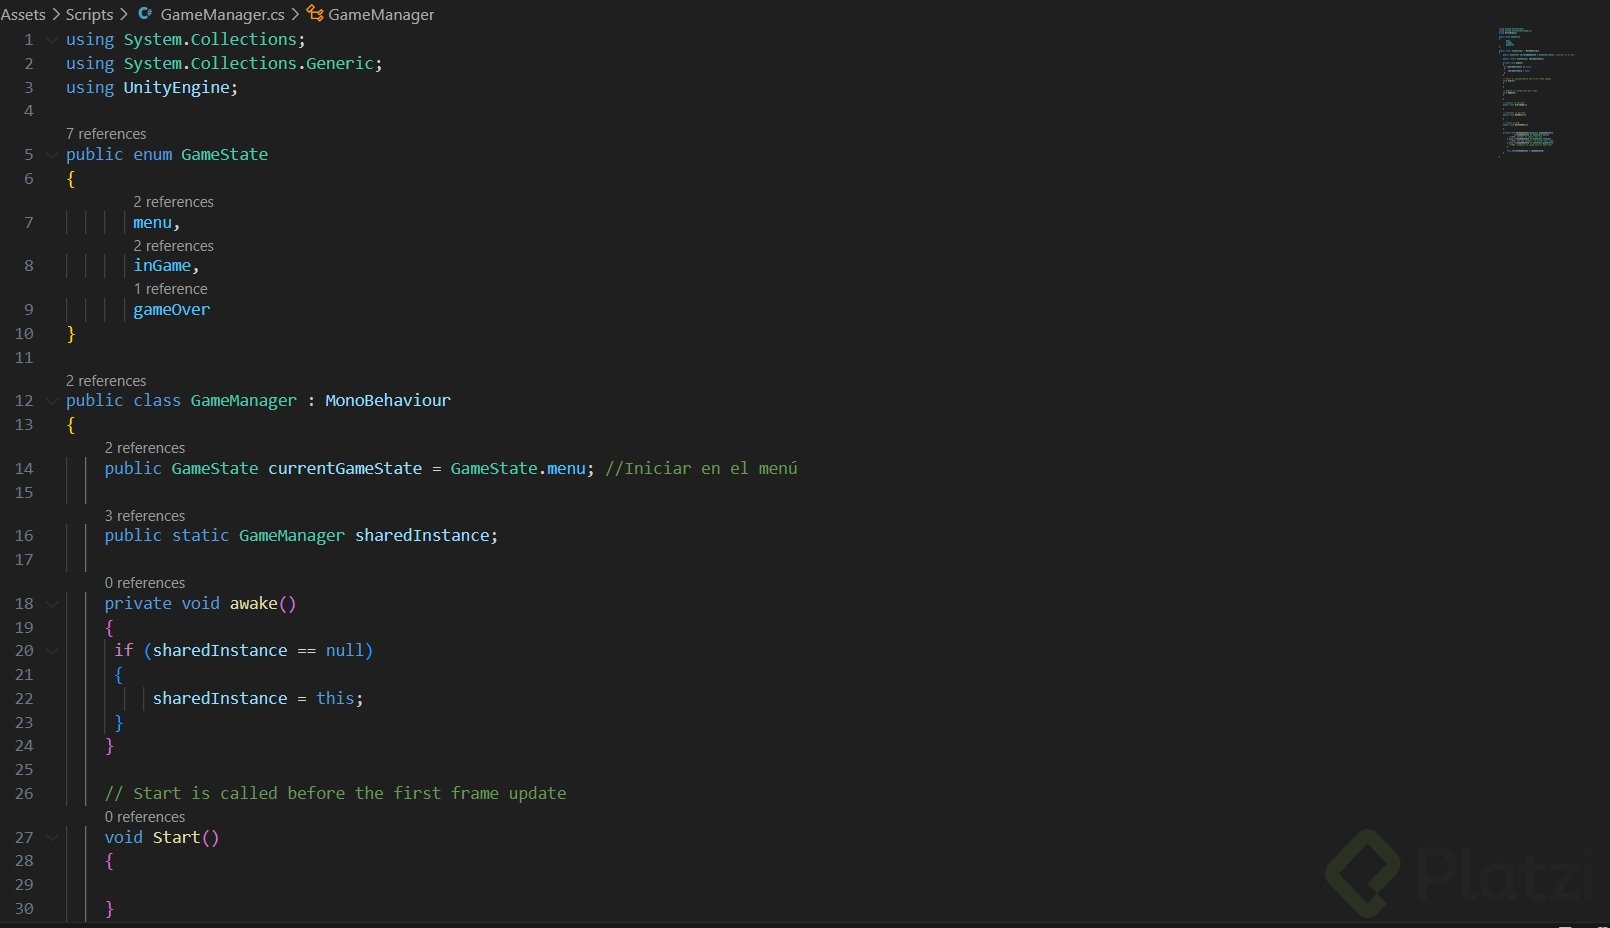Open the 2 references lens above menu
This screenshot has width=1610, height=928.
tap(174, 201)
